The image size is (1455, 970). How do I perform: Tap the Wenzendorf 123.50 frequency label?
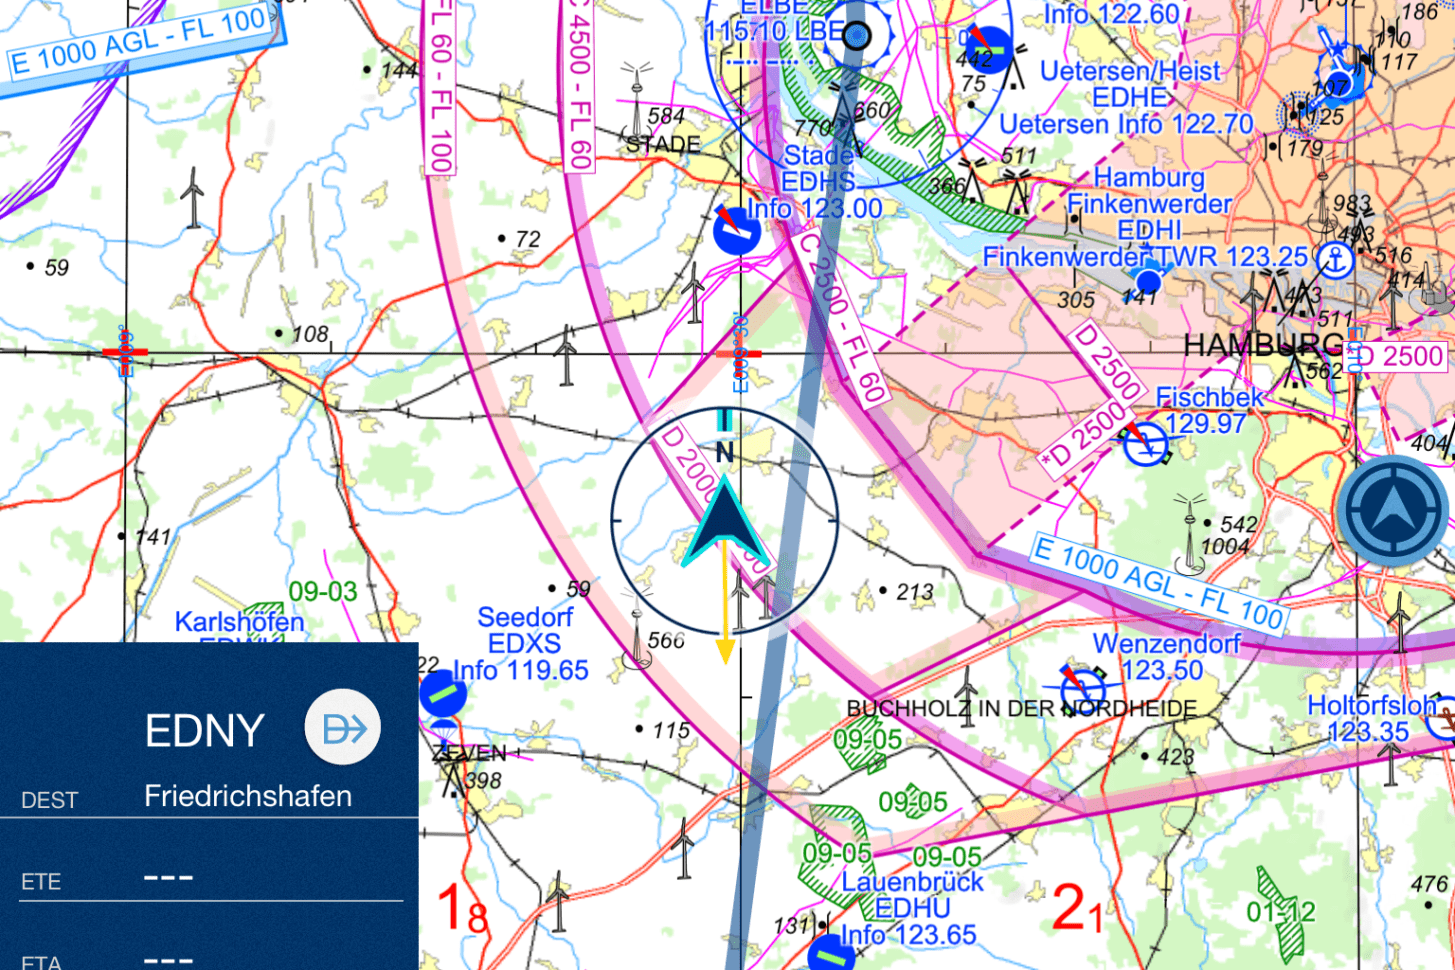tap(1161, 670)
